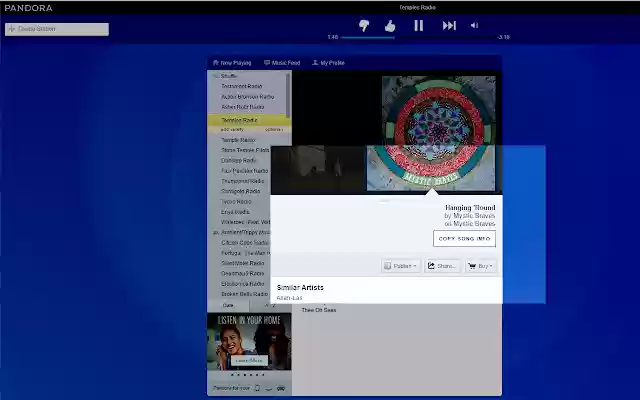Select the SilentMoon Radio station
The image size is (640, 400).
242,263
